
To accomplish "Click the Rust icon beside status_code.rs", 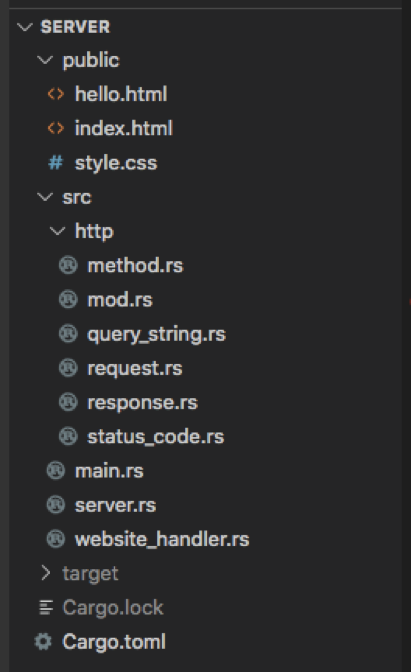I will point(68,436).
